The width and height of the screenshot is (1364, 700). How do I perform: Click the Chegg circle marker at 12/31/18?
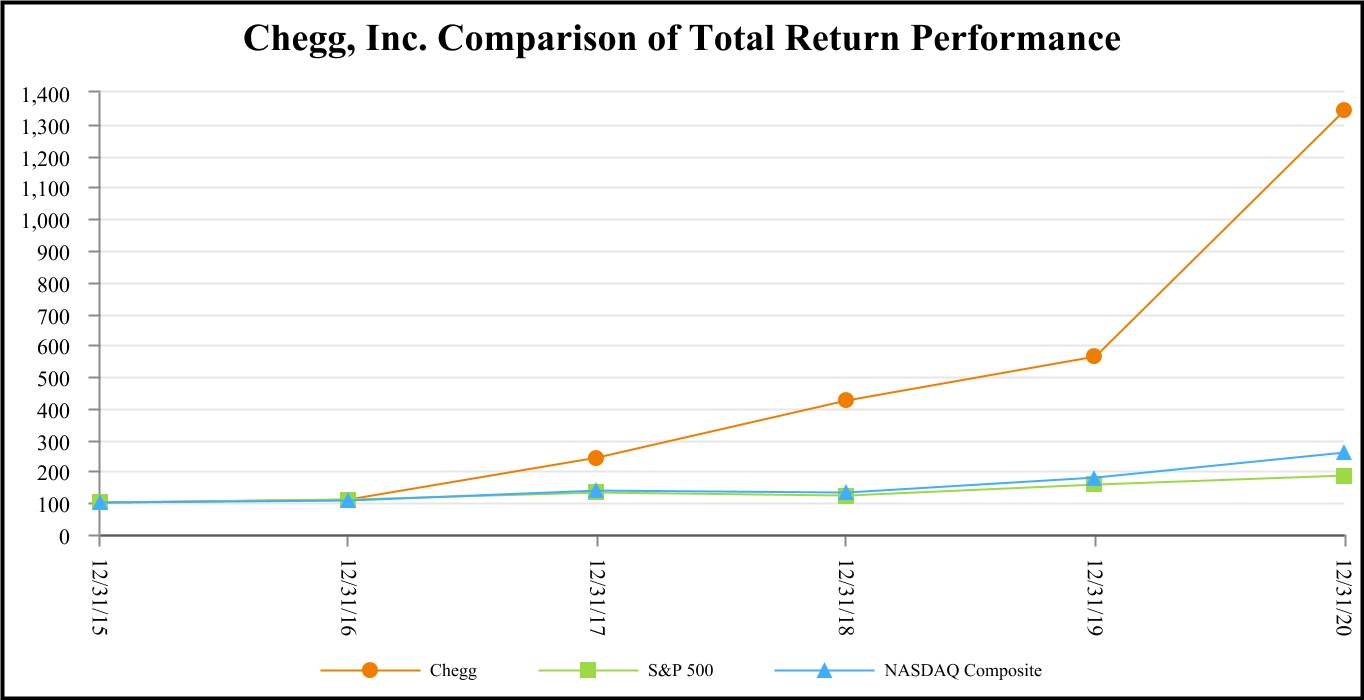845,400
